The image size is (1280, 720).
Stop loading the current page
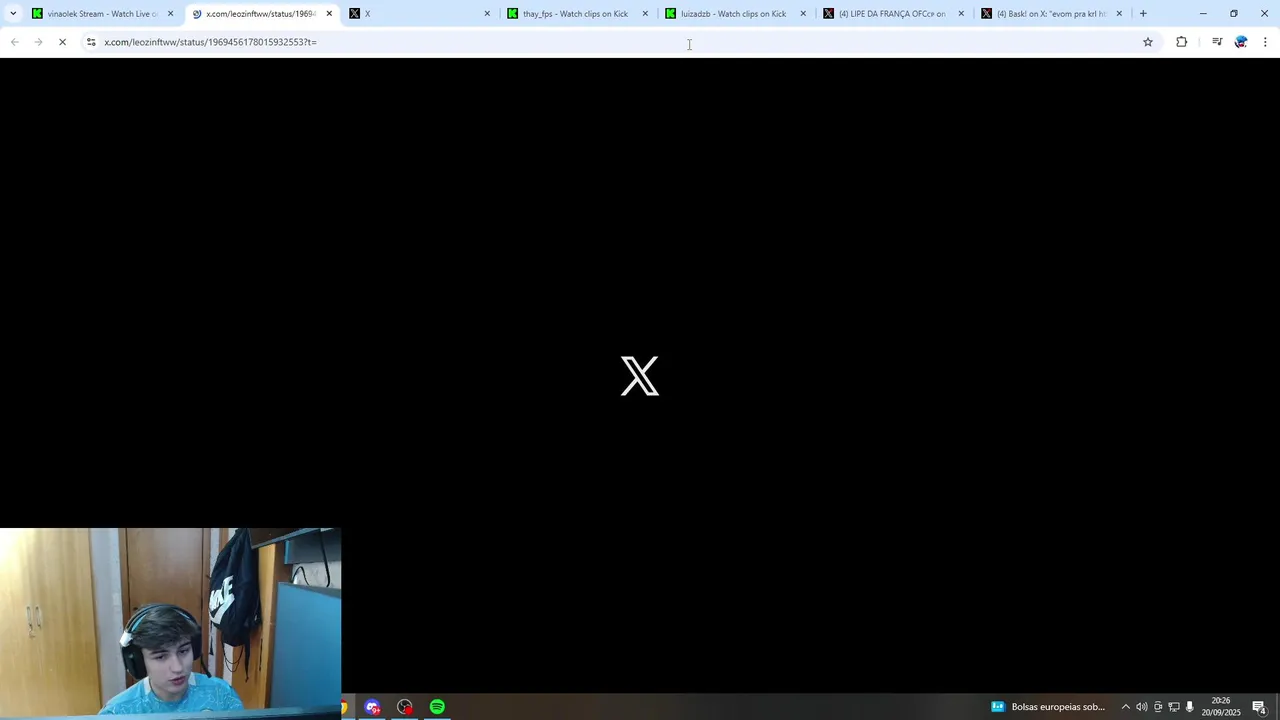[62, 42]
